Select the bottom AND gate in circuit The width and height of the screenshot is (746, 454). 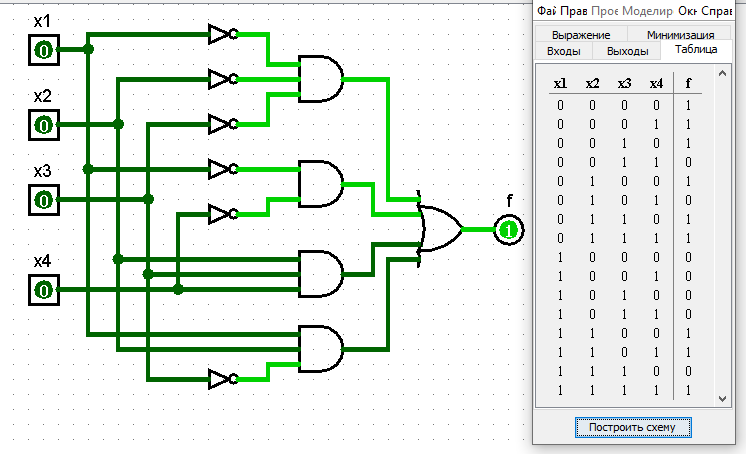[x=320, y=346]
